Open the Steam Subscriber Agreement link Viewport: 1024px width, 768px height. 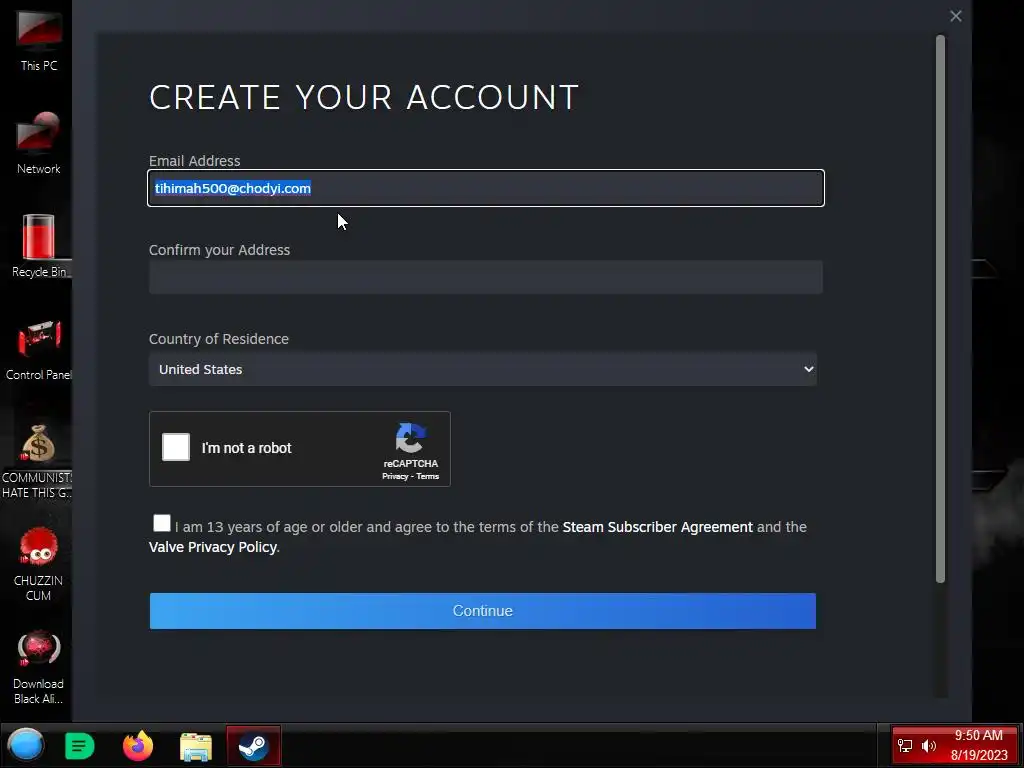click(x=658, y=527)
